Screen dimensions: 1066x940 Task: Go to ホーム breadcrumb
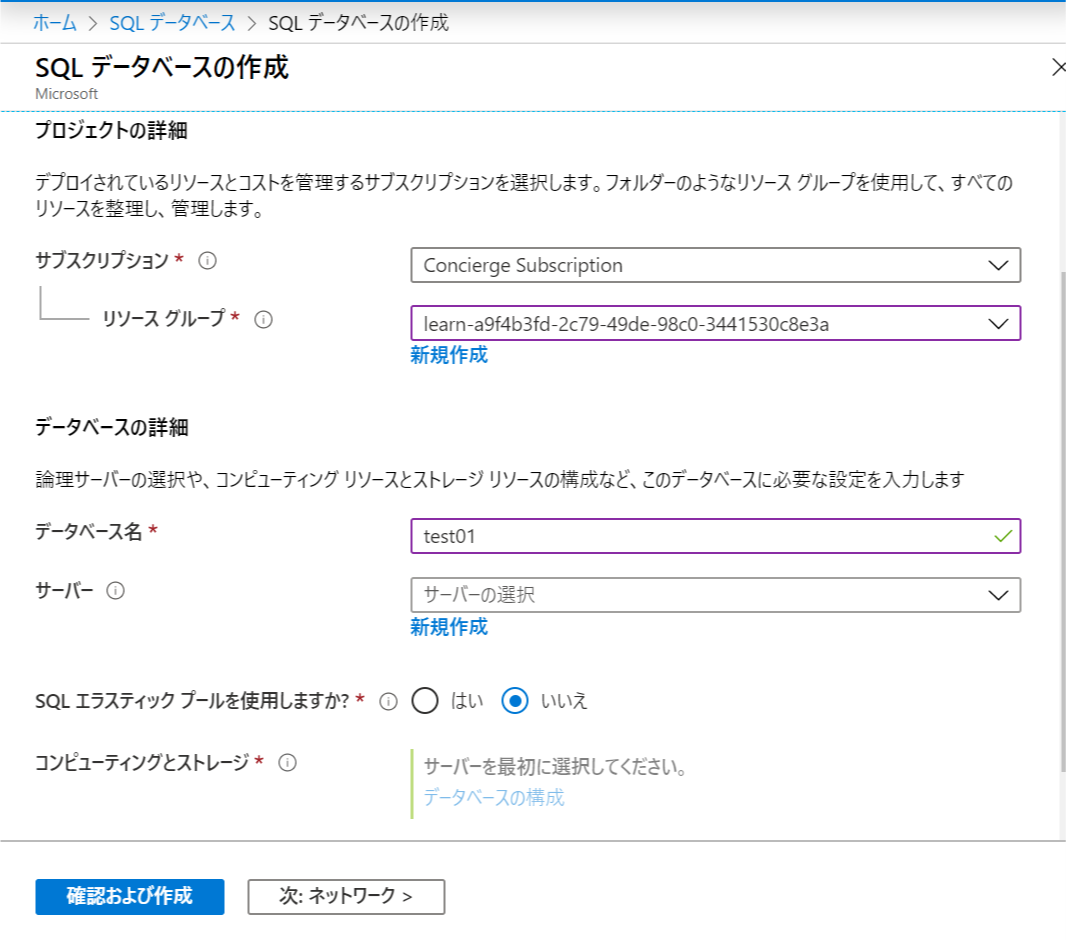54,23
